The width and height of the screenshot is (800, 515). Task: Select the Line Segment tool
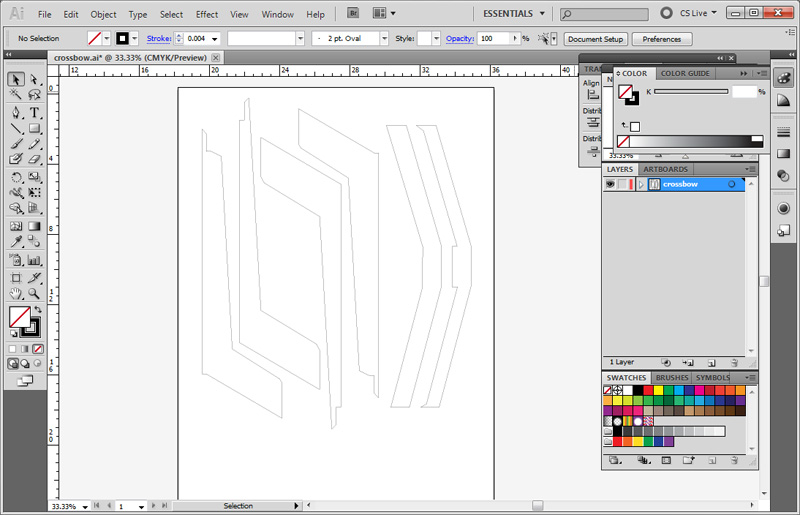pos(16,128)
